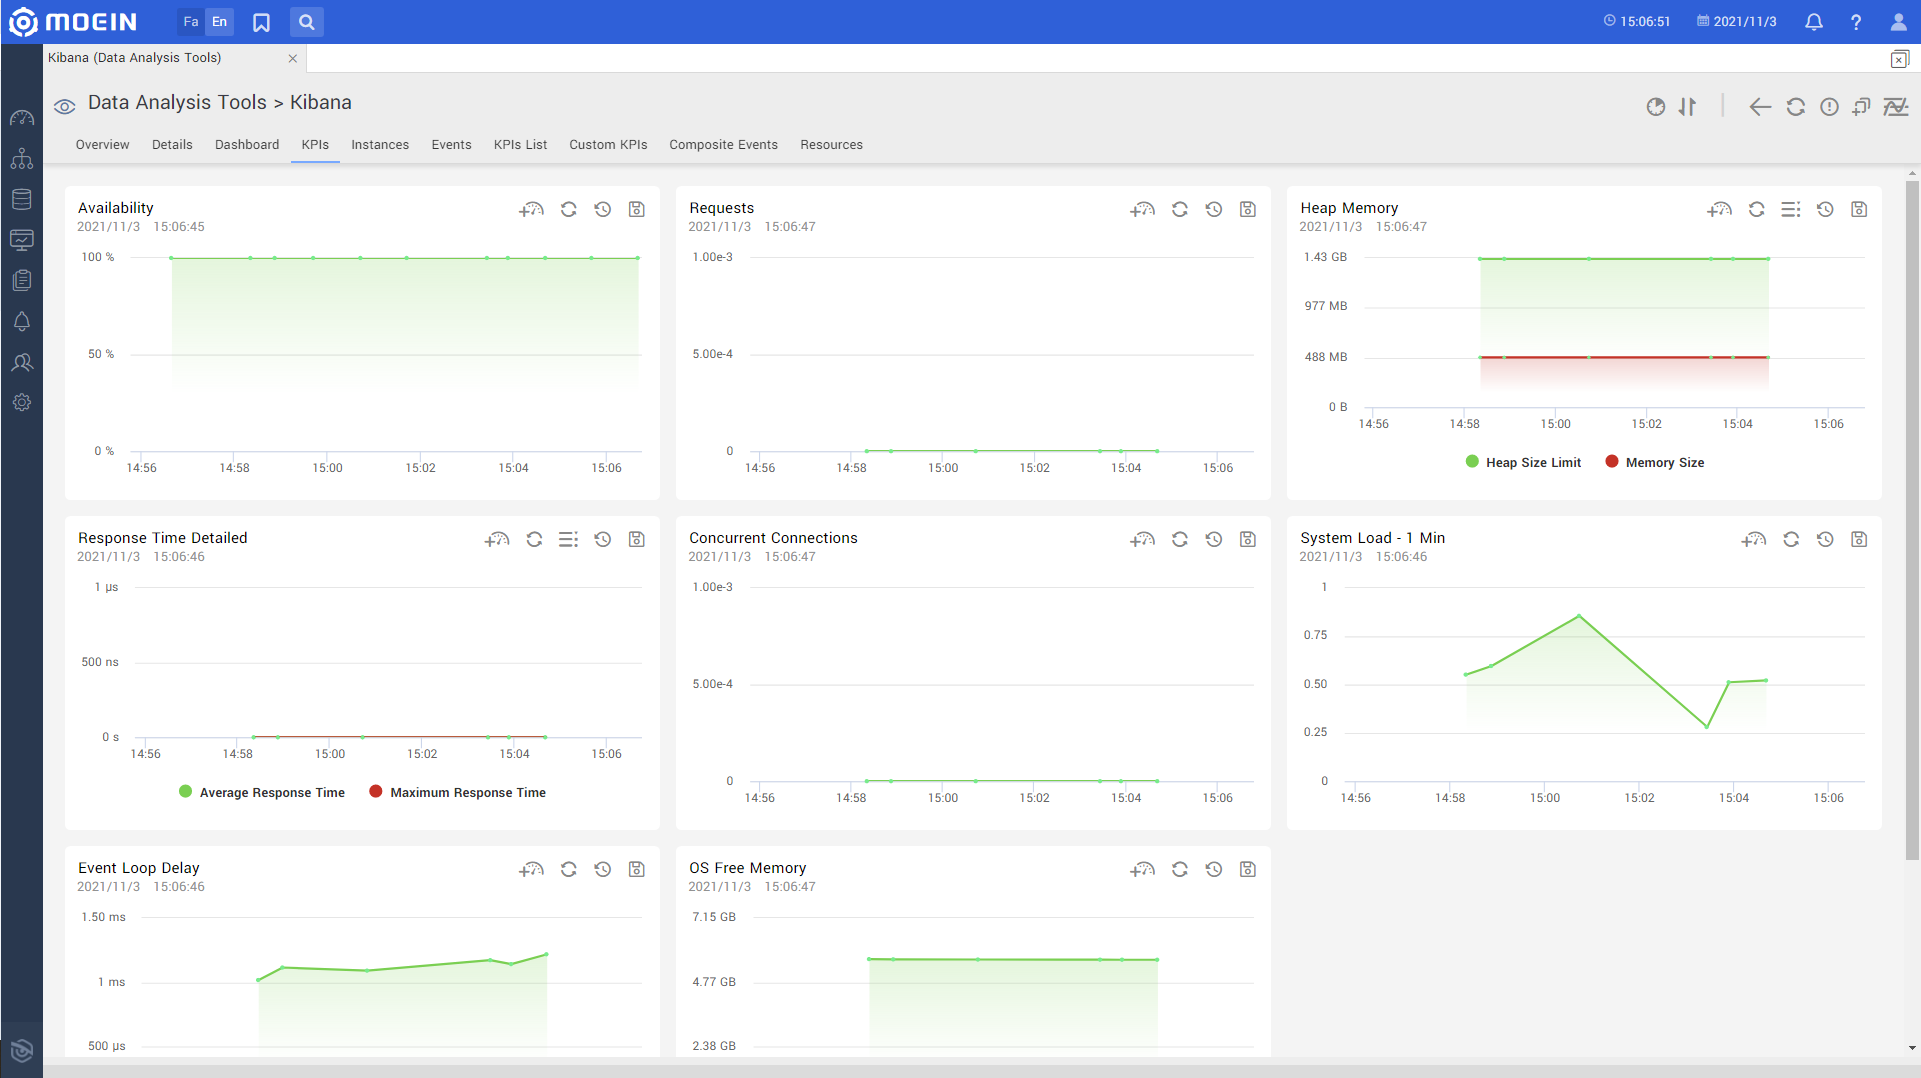
Task: Switch language to En
Action: point(219,21)
